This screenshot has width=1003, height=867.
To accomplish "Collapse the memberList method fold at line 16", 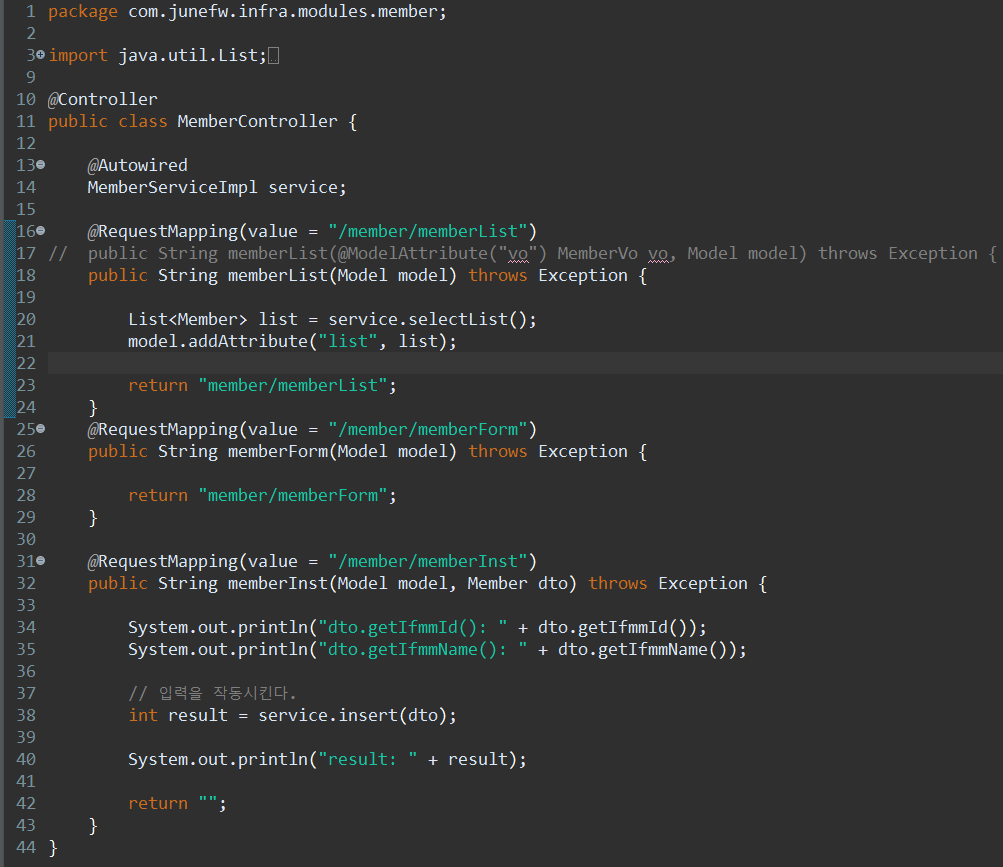I will click(x=40, y=231).
